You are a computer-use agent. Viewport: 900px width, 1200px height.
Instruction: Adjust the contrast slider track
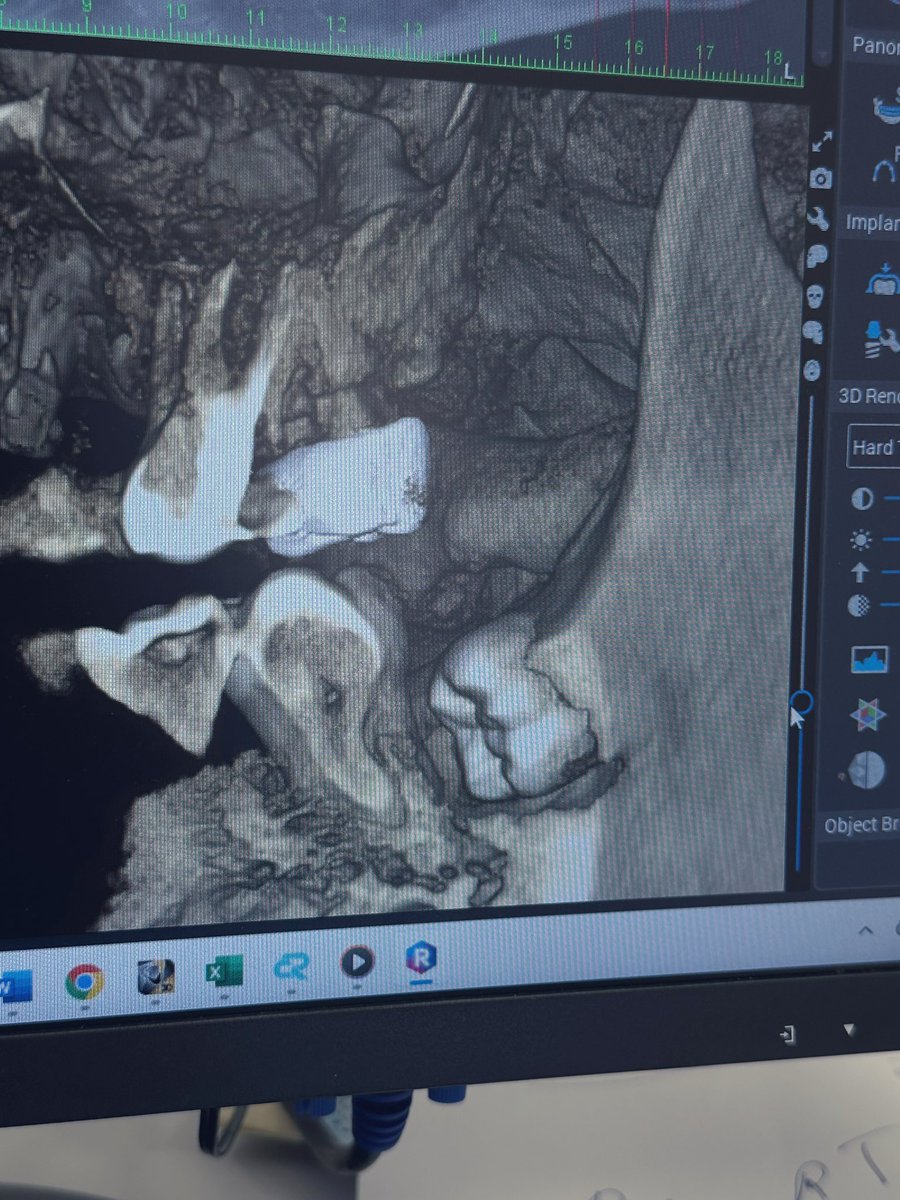[890, 498]
